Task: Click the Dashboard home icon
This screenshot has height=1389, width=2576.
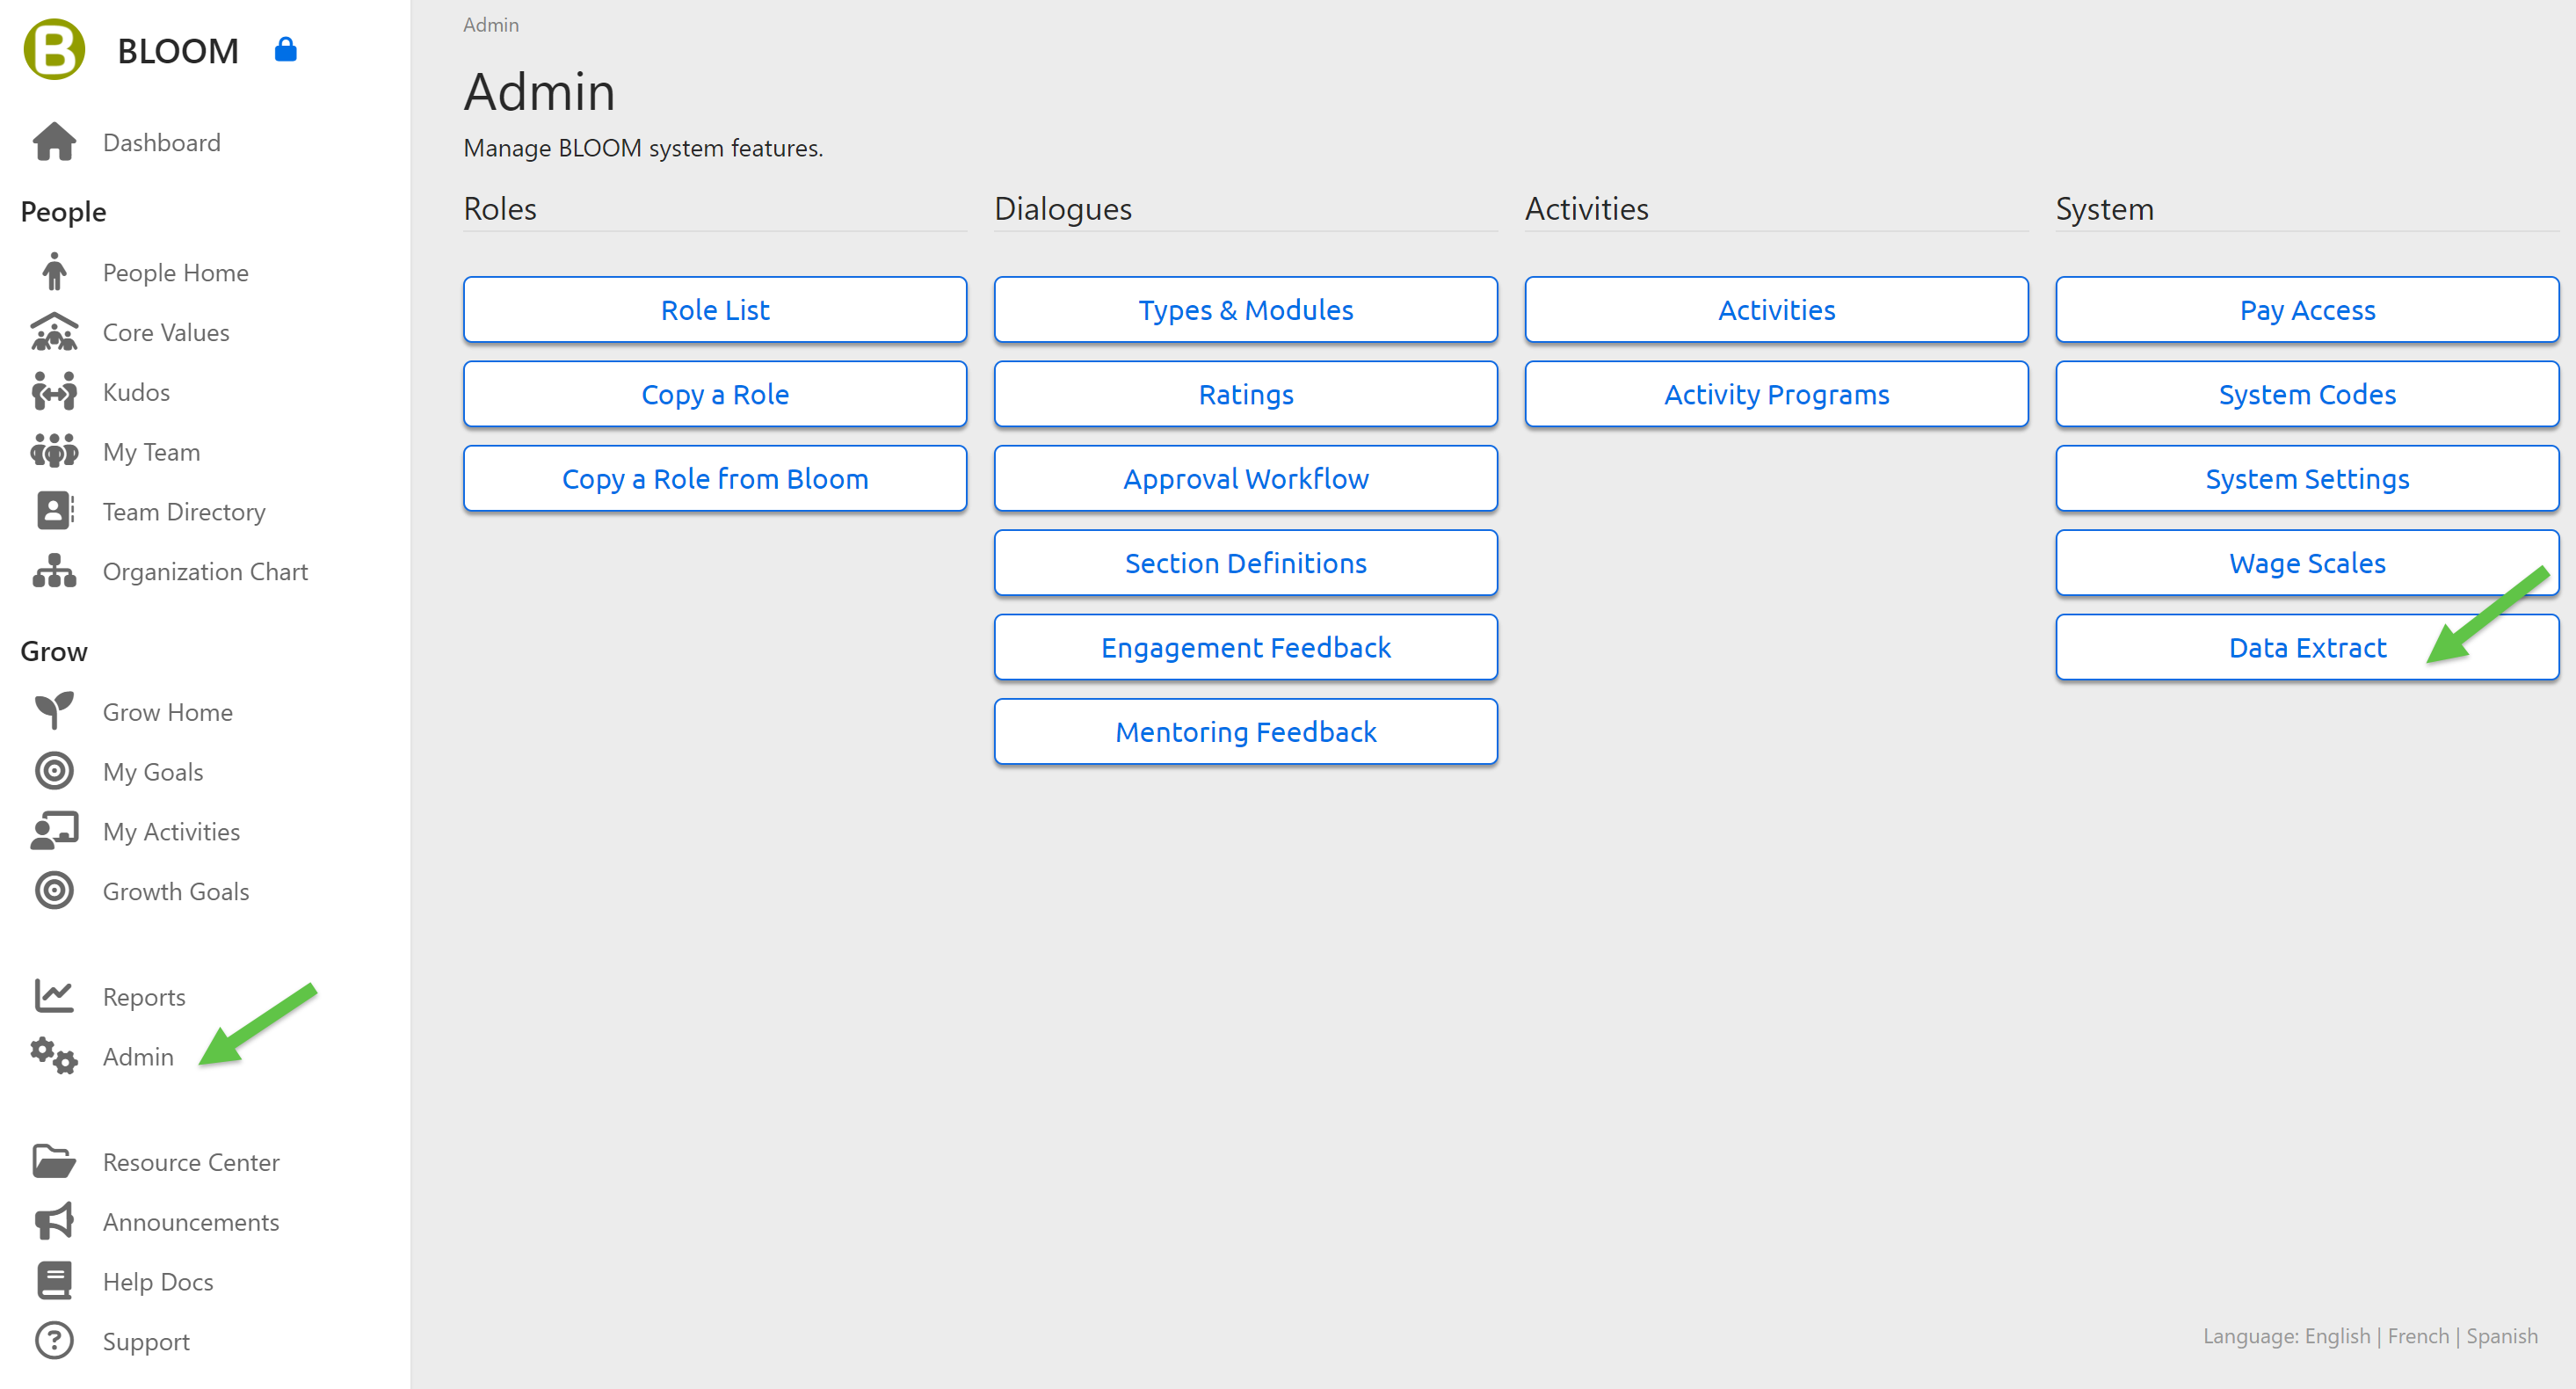Action: coord(54,142)
